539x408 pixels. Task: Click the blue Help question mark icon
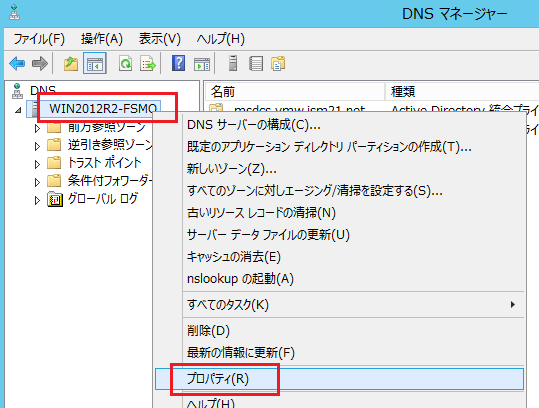[178, 63]
